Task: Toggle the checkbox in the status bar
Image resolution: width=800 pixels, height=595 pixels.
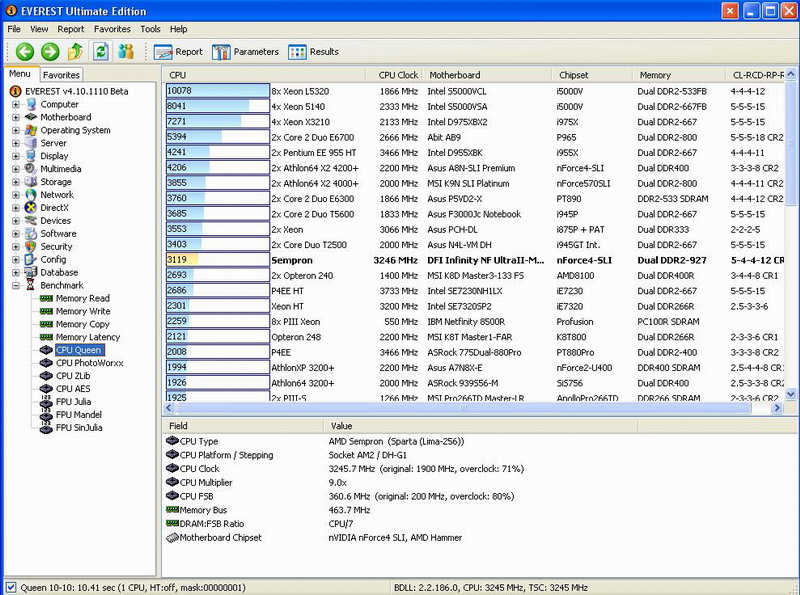Action: pyautogui.click(x=11, y=587)
